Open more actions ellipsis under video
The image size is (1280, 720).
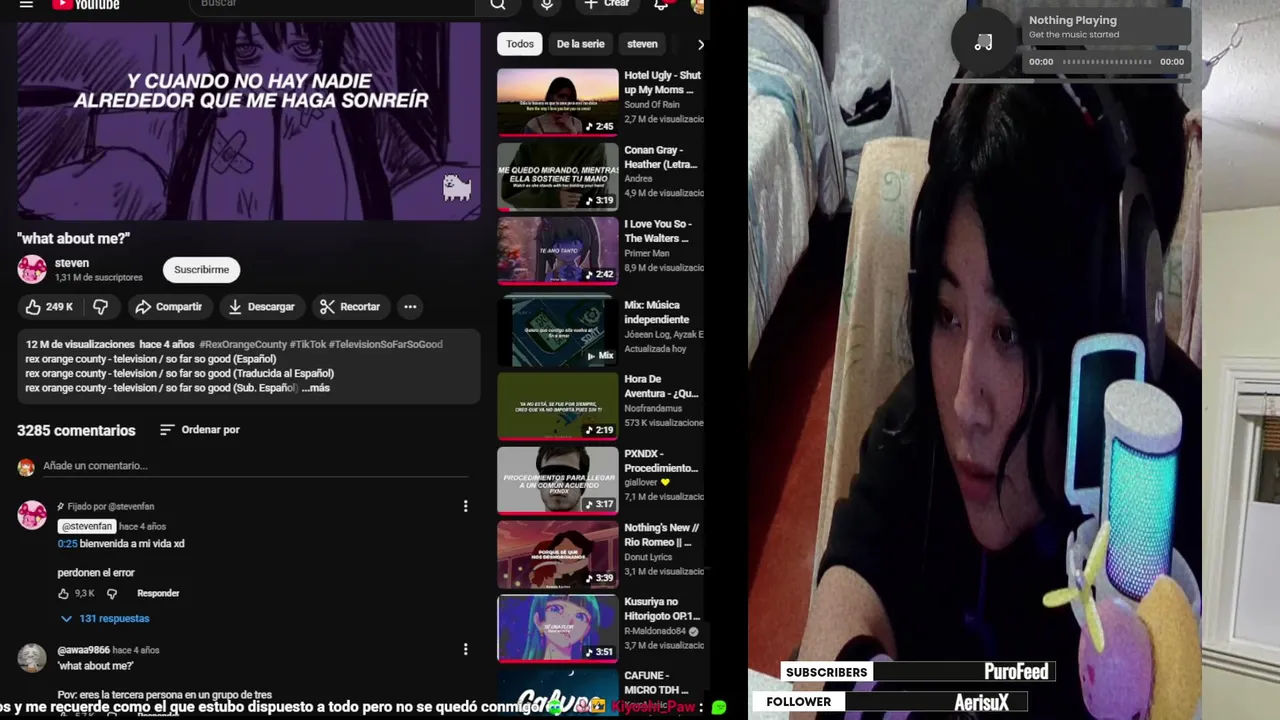pos(410,307)
